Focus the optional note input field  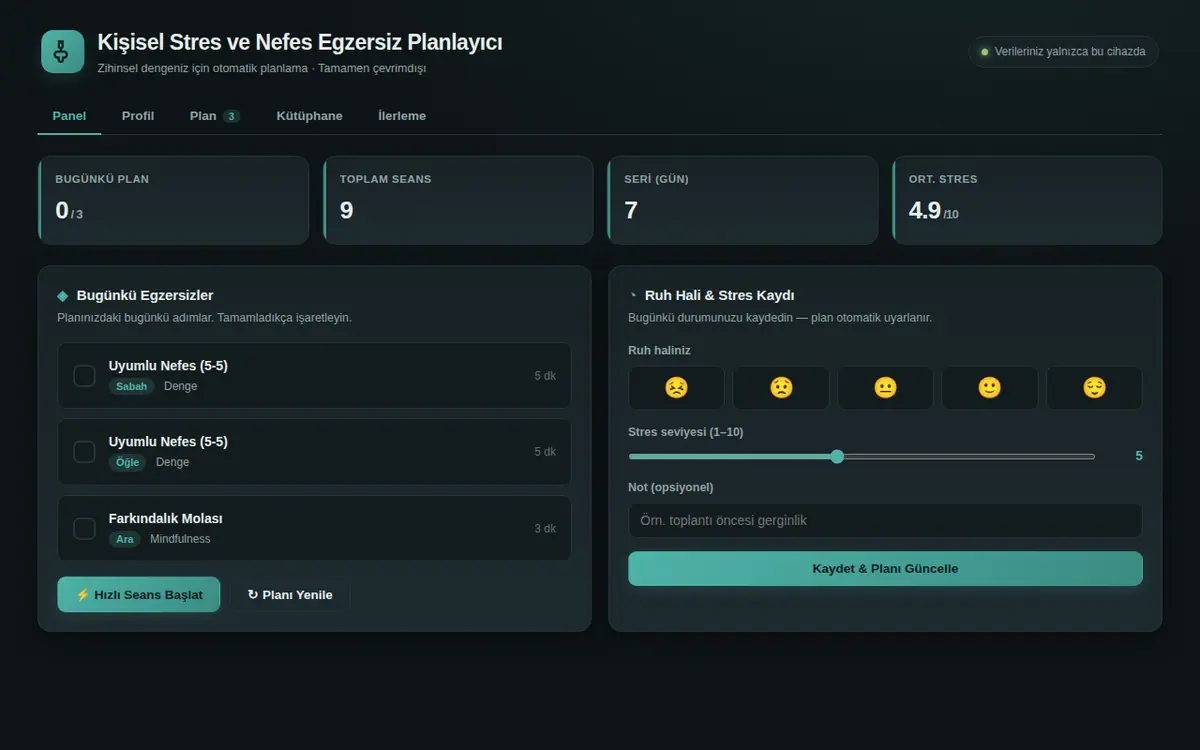[885, 521]
